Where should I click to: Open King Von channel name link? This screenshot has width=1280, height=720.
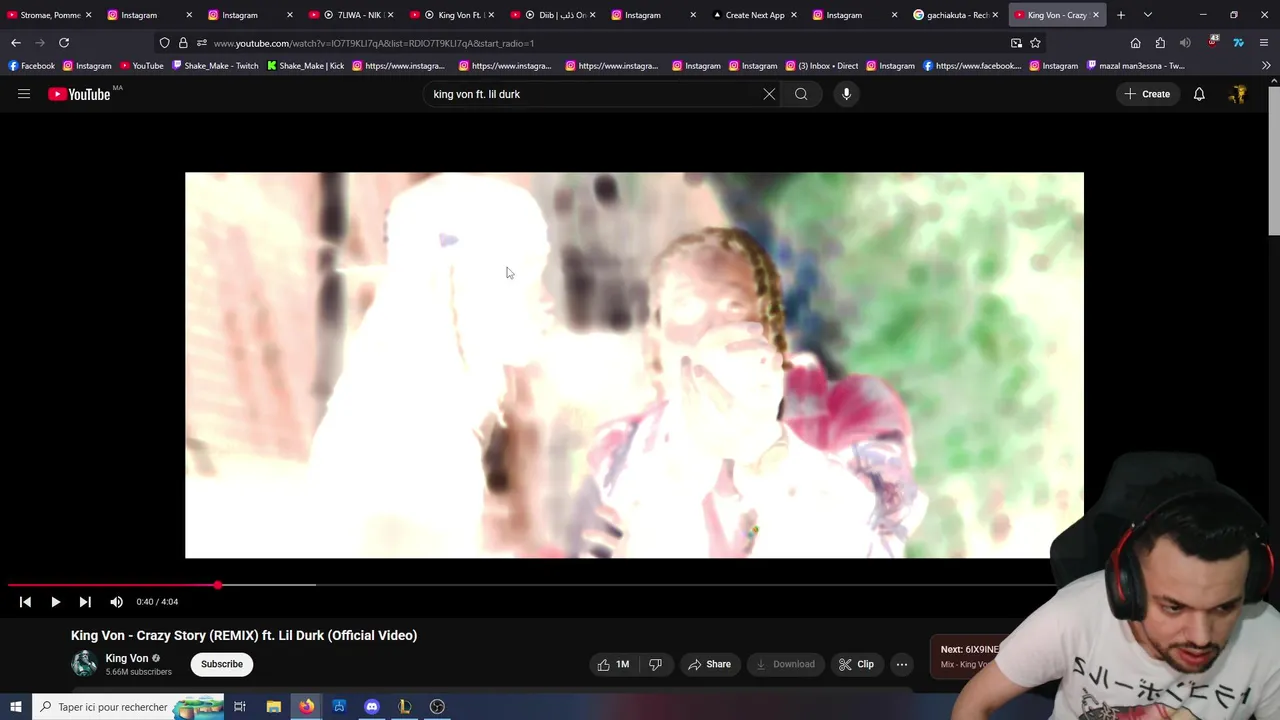(x=127, y=658)
